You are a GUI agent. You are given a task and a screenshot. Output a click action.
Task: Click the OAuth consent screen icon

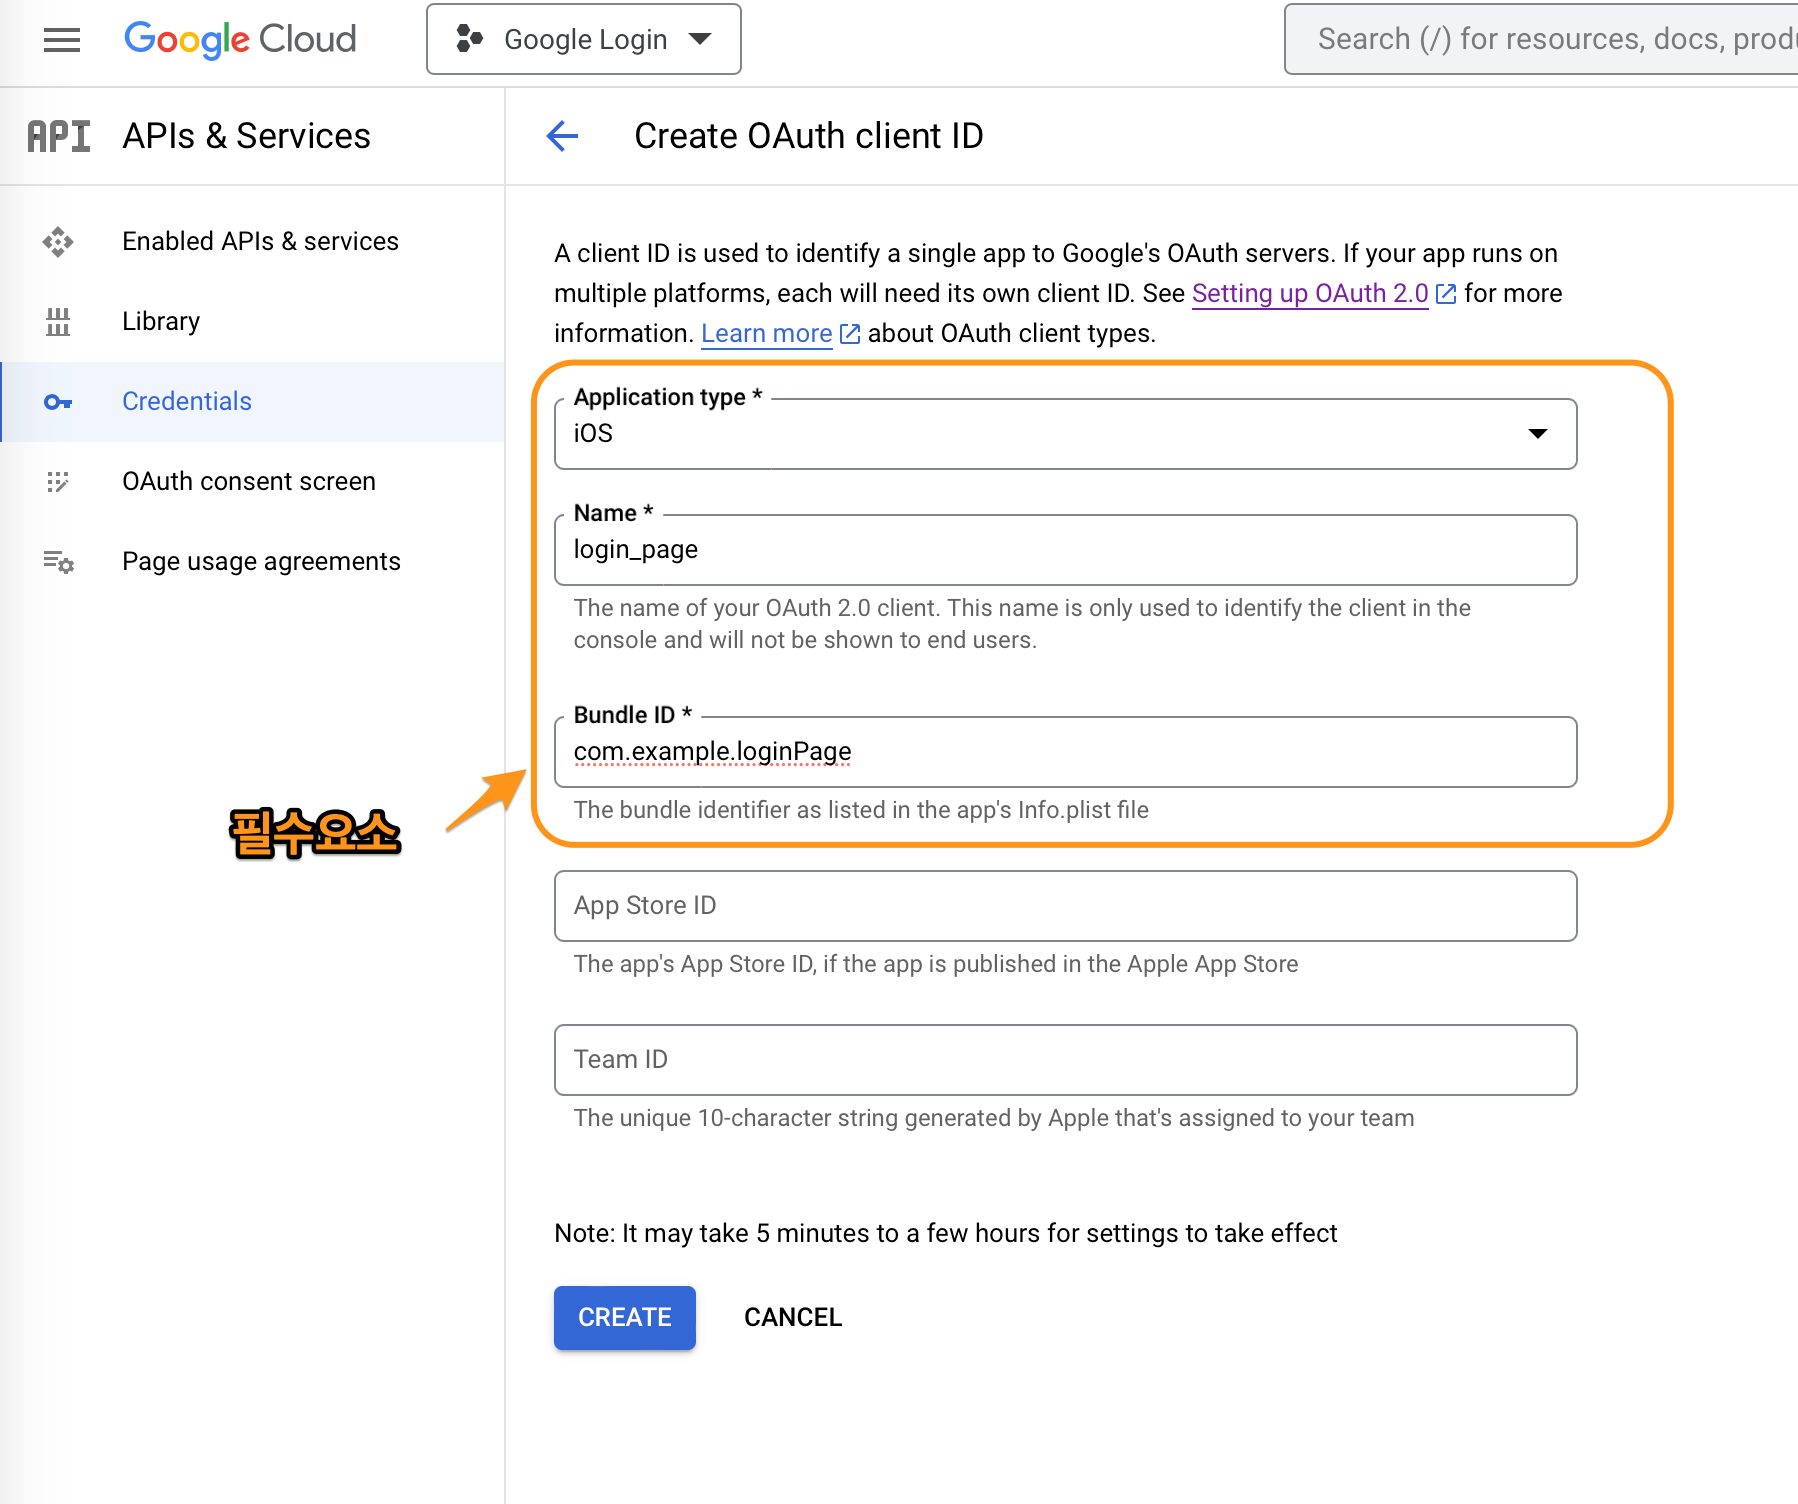tap(58, 482)
